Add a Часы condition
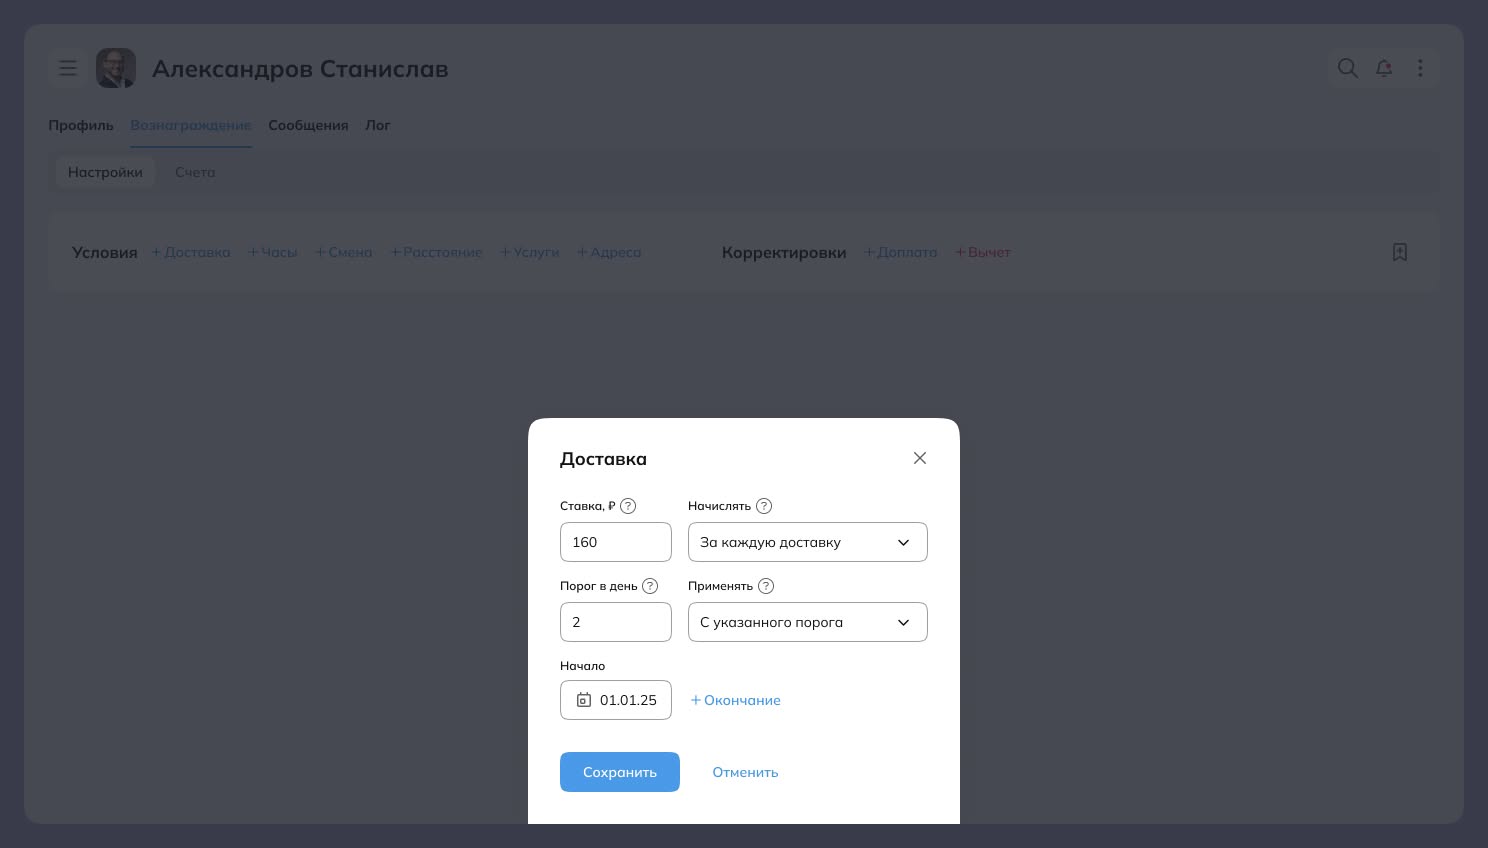This screenshot has height=848, width=1488. [x=273, y=252]
